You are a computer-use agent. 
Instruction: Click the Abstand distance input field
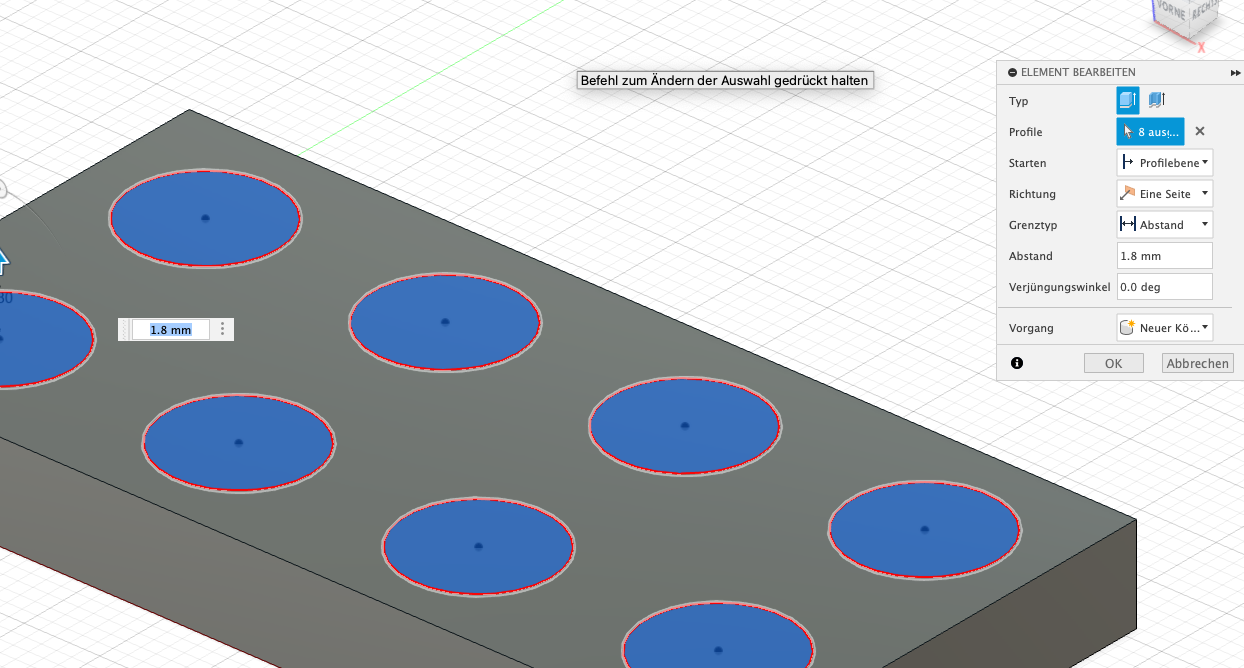1164,256
